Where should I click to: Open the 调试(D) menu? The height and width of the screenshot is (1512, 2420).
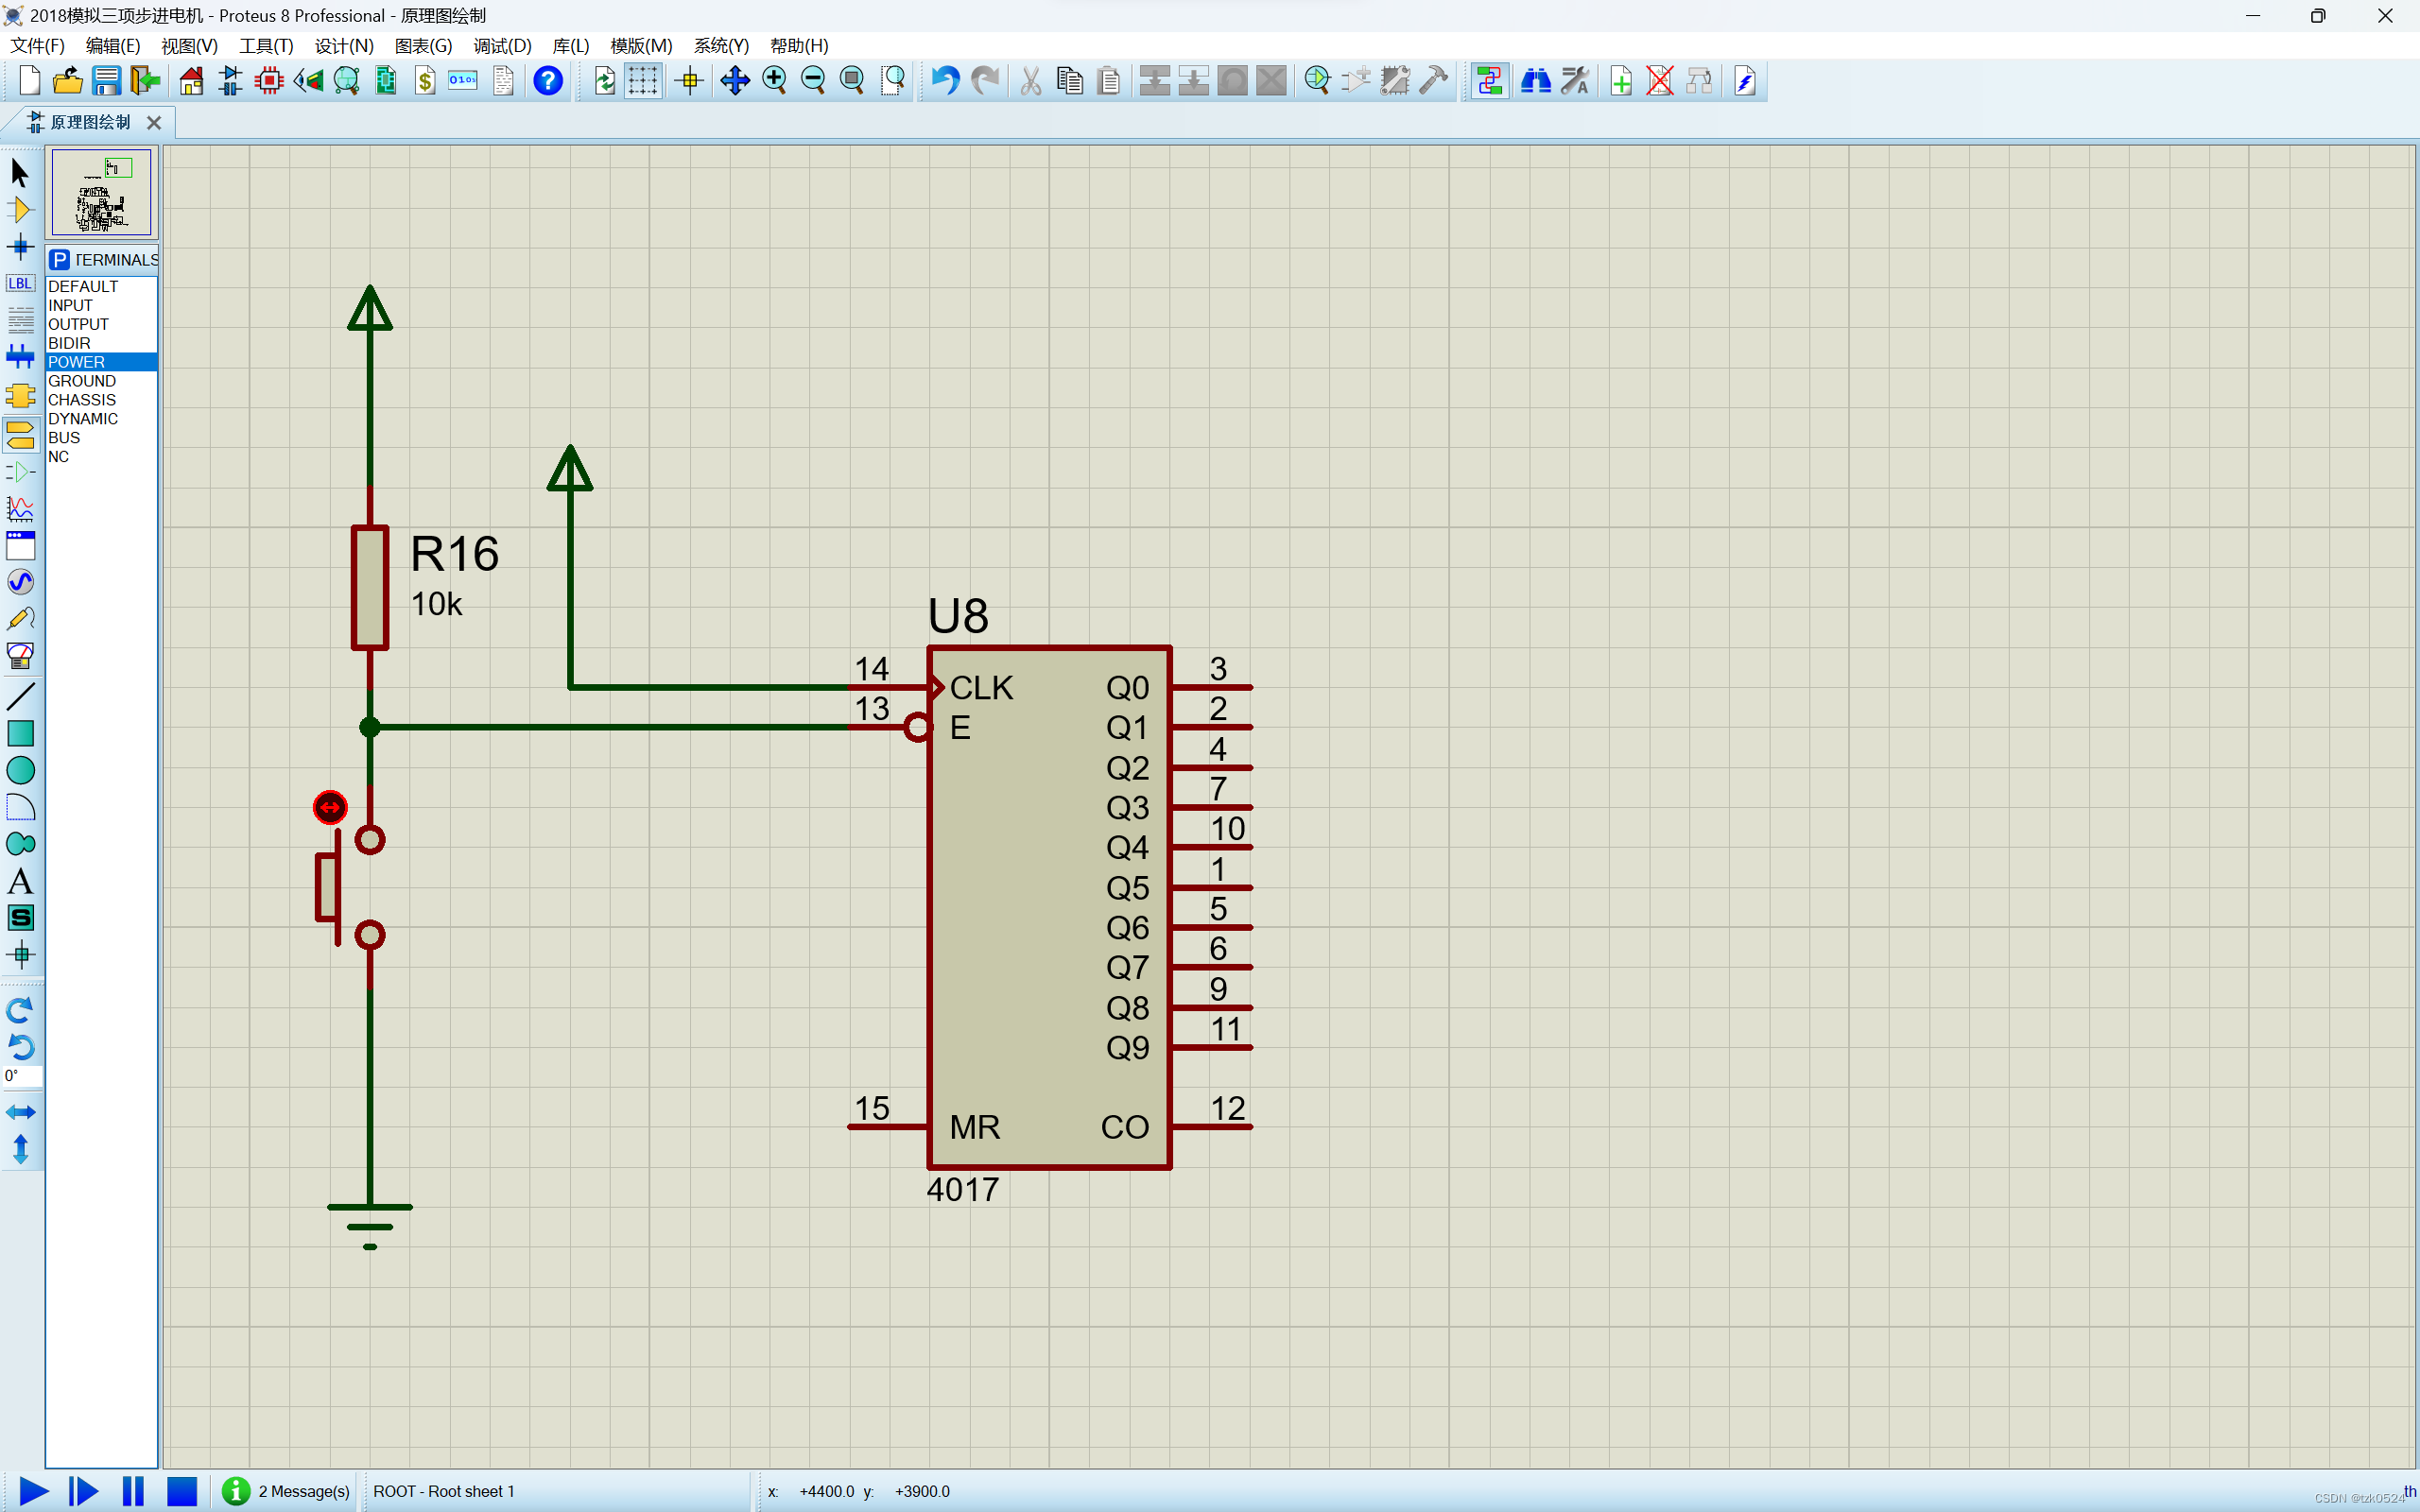coord(502,46)
